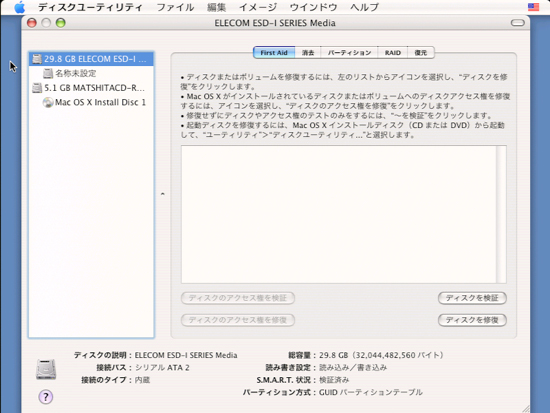Switch to the 復元 tab
Viewport: 550px width, 413px height.
point(421,53)
